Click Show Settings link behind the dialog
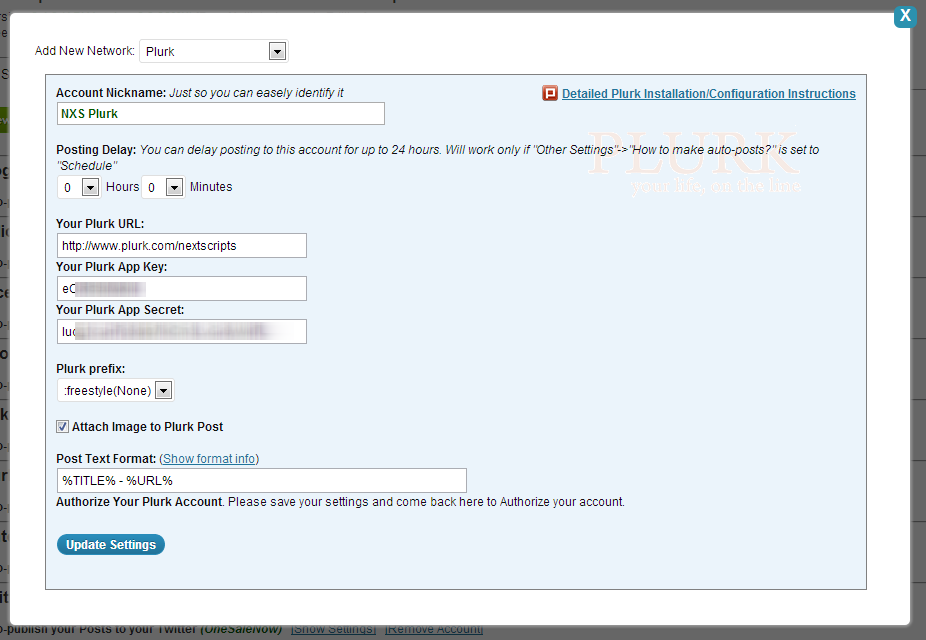Viewport: 926px width, 640px height. 334,630
